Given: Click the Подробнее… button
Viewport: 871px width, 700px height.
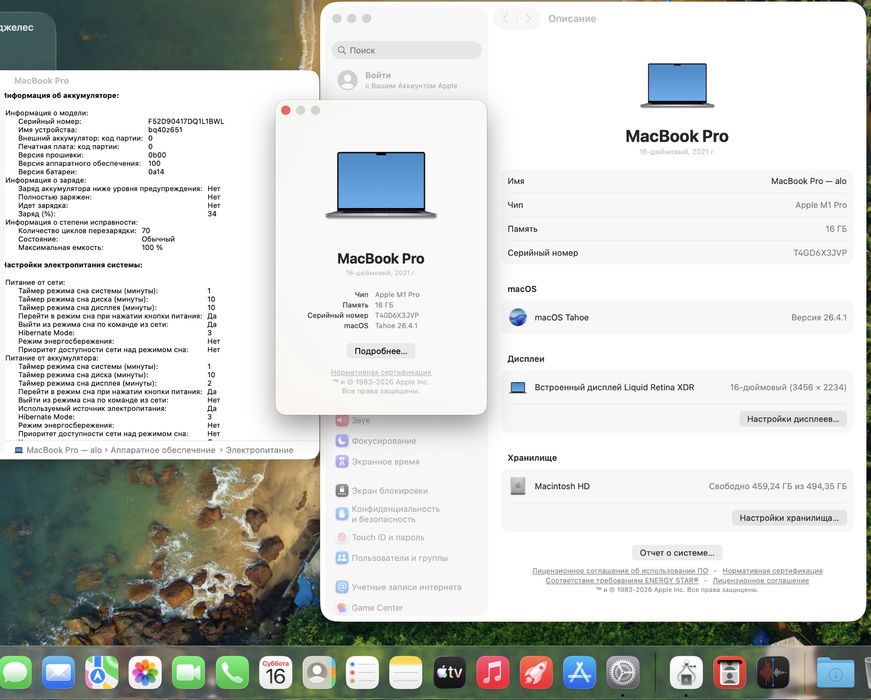Looking at the screenshot, I should [x=381, y=351].
